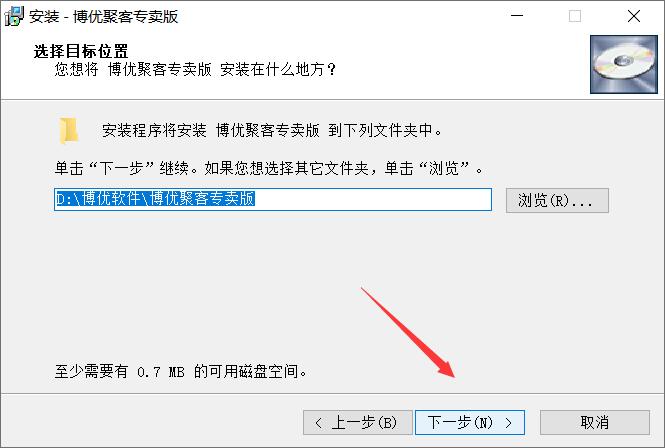The width and height of the screenshot is (665, 448).
Task: Click the 单击"下一步"继续 instruction text
Action: [x=269, y=168]
